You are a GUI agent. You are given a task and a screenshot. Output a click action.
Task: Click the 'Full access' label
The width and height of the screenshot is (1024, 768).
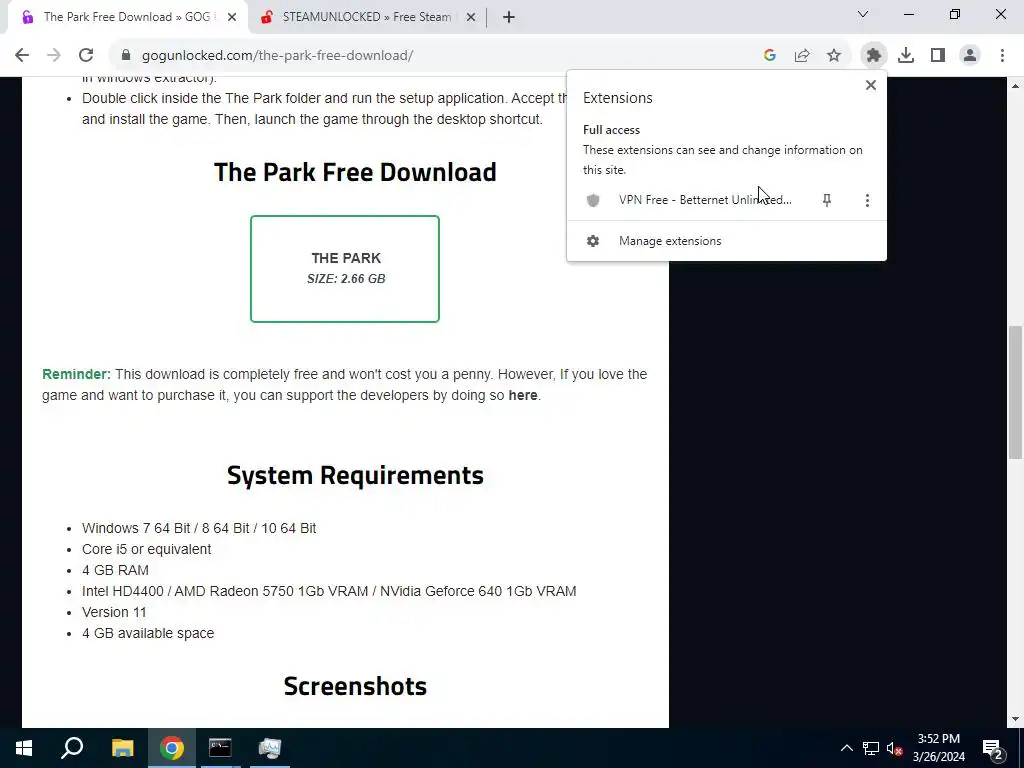611,130
